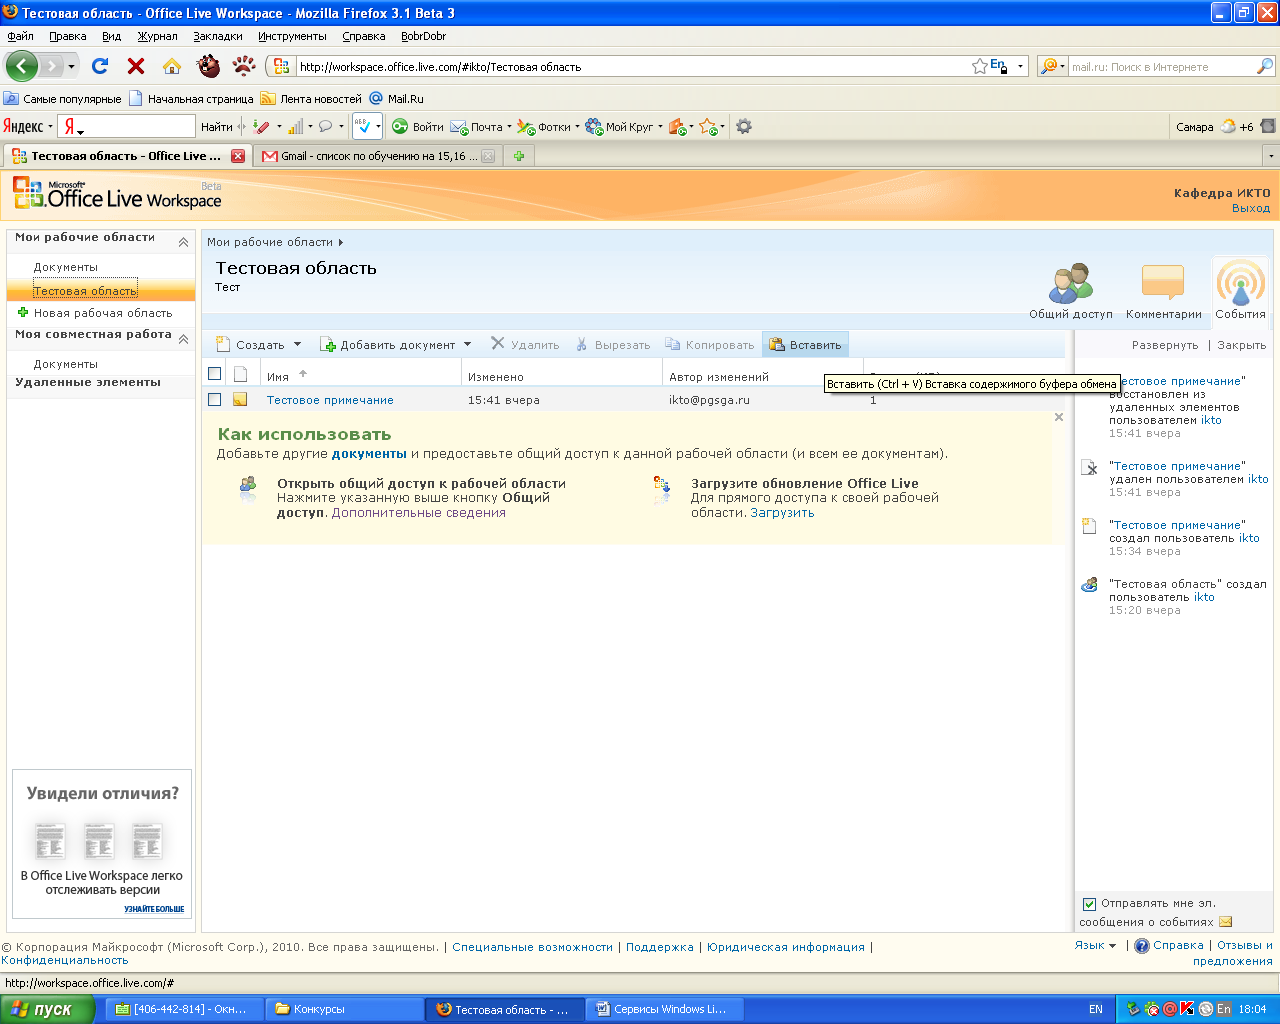Click the Удалить delete toolbar button
1280x1024 pixels.
click(525, 344)
